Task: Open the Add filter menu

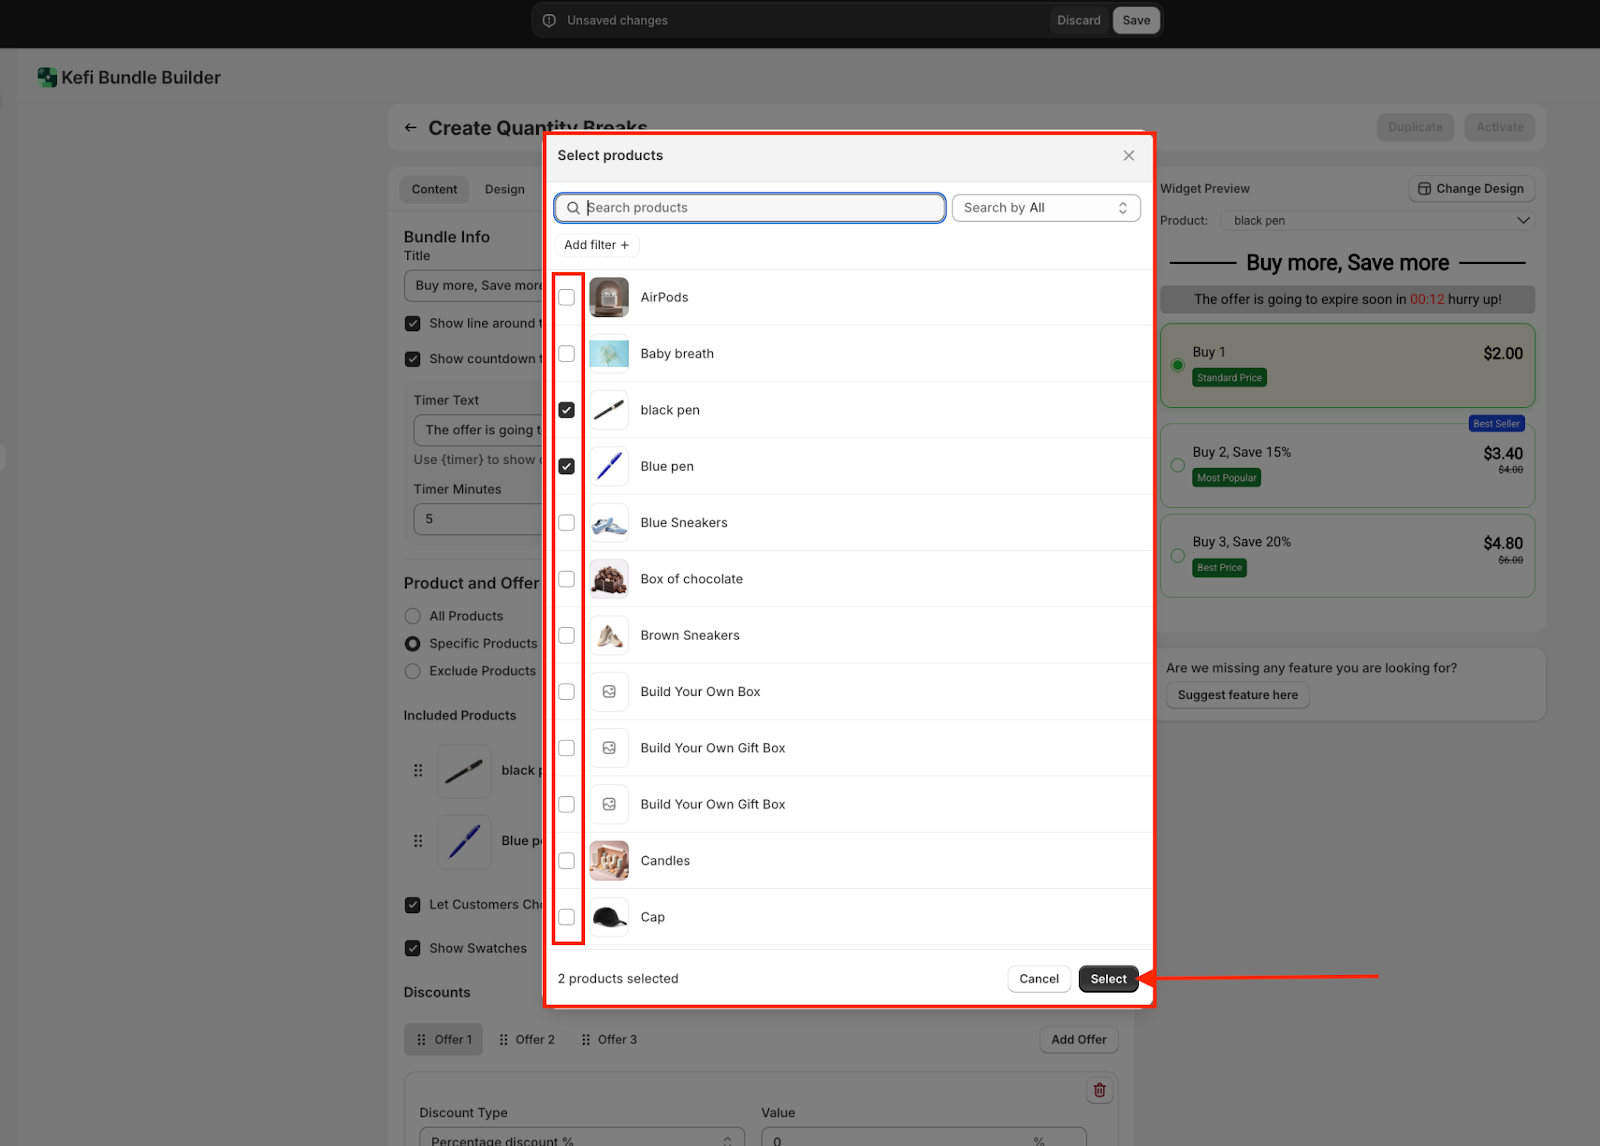Action: coord(596,245)
